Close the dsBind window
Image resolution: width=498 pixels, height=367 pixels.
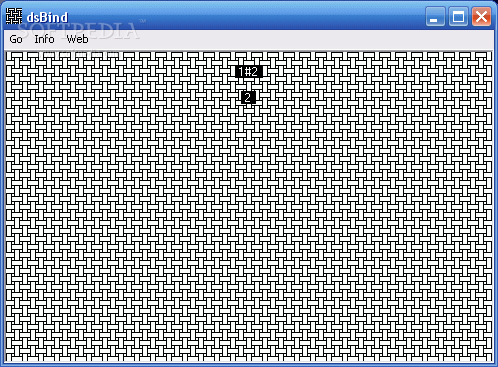coord(481,16)
